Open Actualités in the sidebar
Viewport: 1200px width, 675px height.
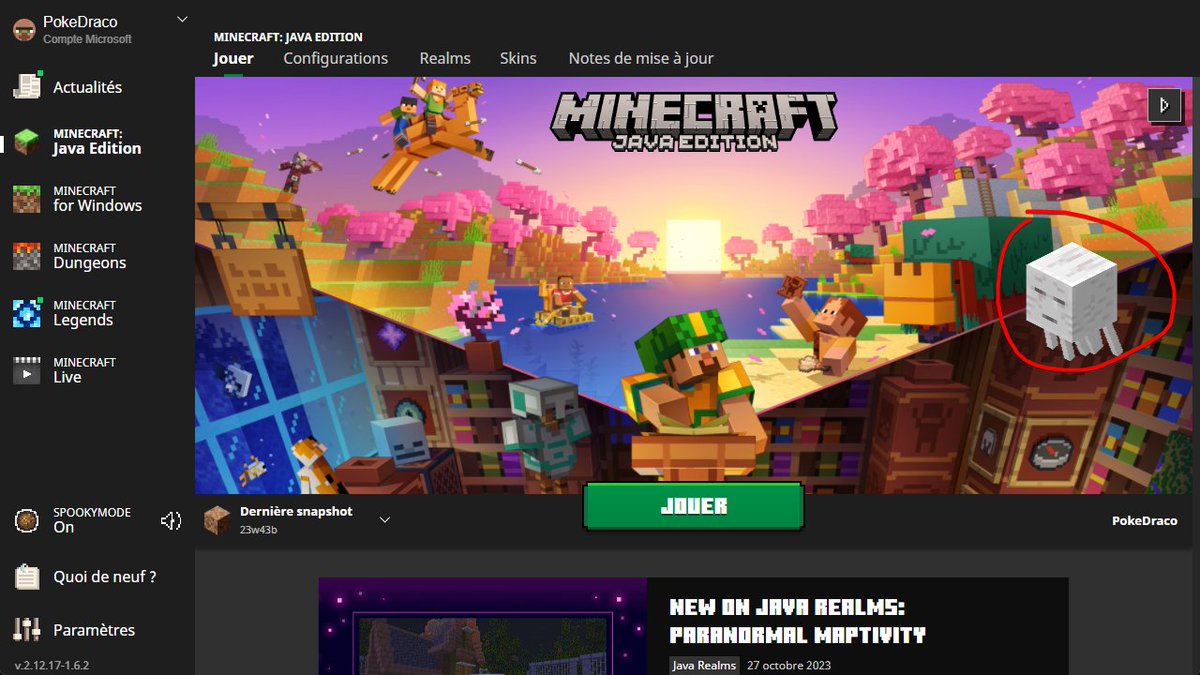(87, 87)
